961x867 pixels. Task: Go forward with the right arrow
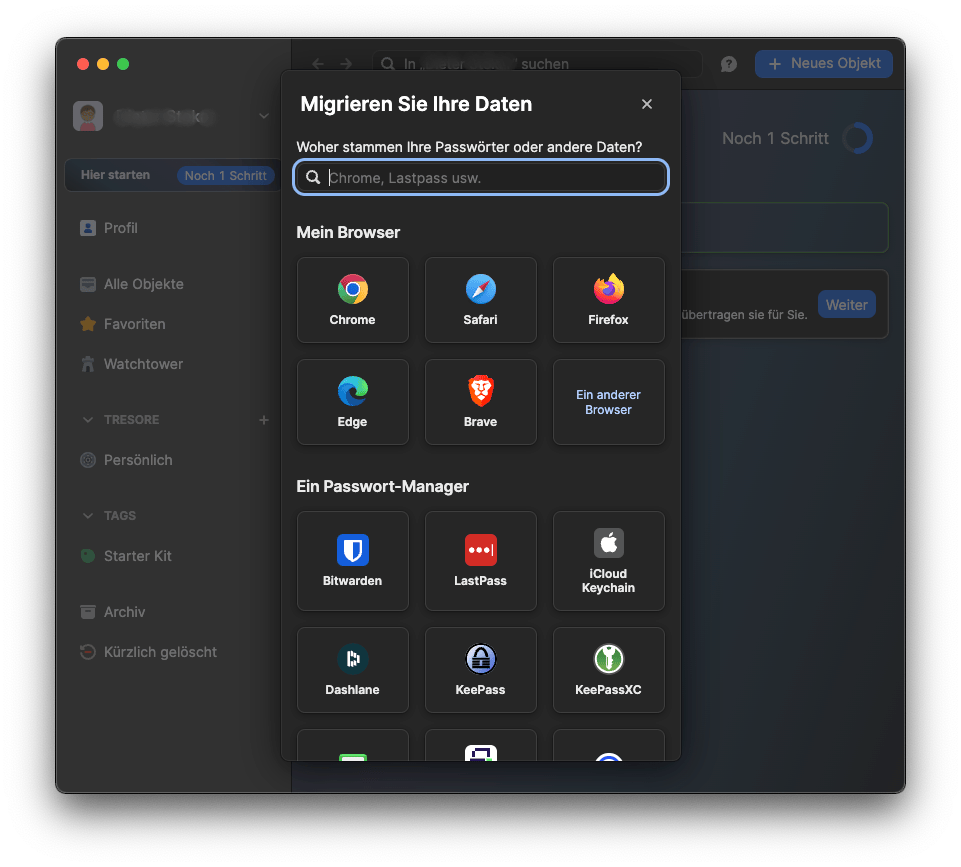coord(346,64)
